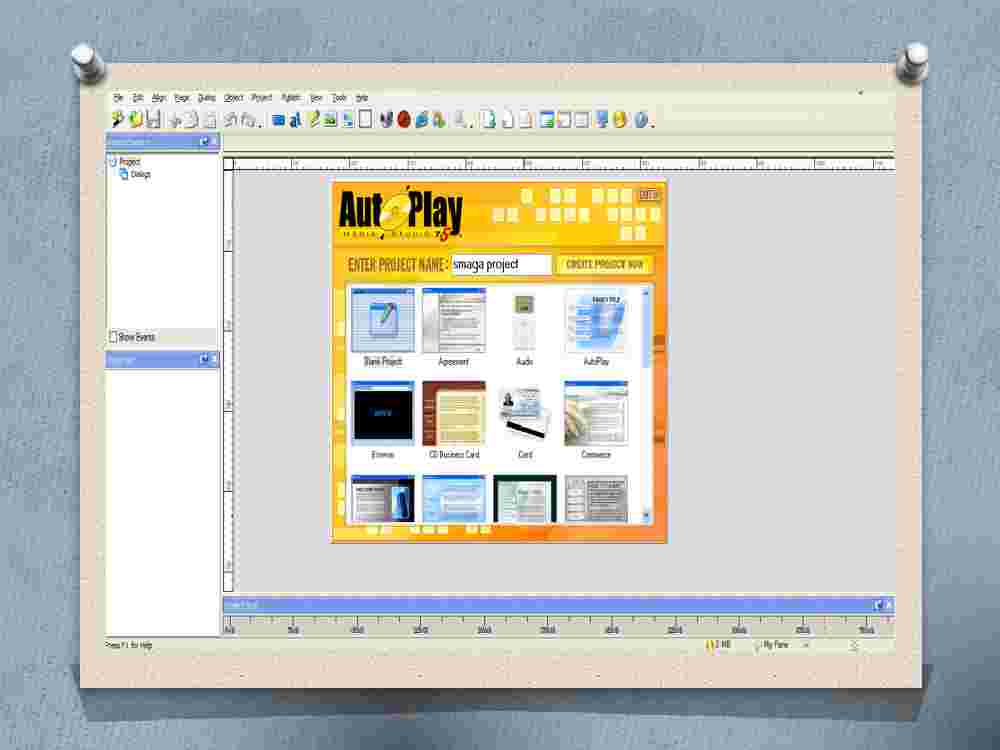Viewport: 1000px width, 750px height.
Task: Insert a new Image object from toolbar
Action: coord(330,120)
